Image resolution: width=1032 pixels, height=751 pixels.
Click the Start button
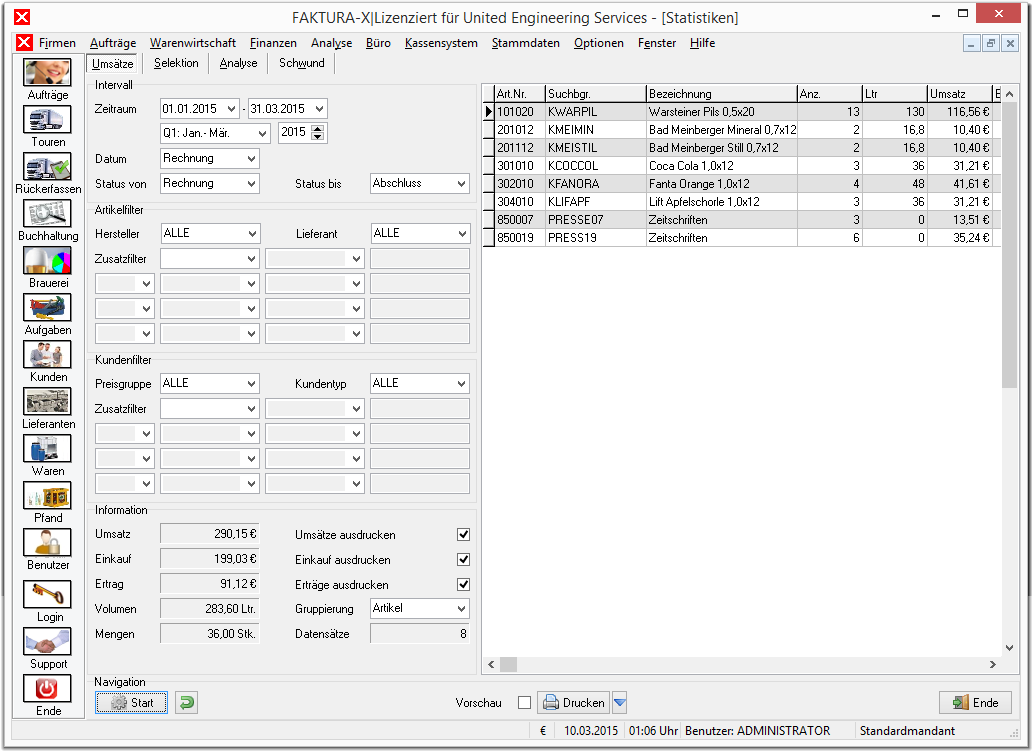pyautogui.click(x=132, y=702)
